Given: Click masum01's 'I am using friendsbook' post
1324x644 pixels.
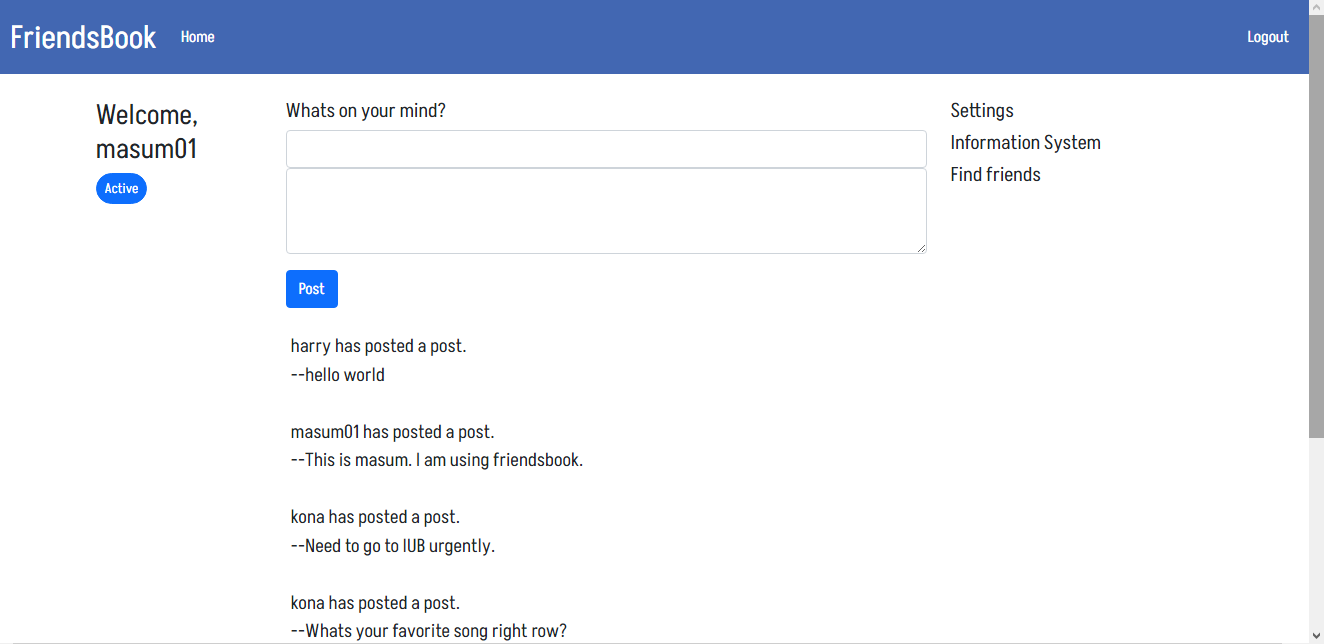Looking at the screenshot, I should pos(436,461).
